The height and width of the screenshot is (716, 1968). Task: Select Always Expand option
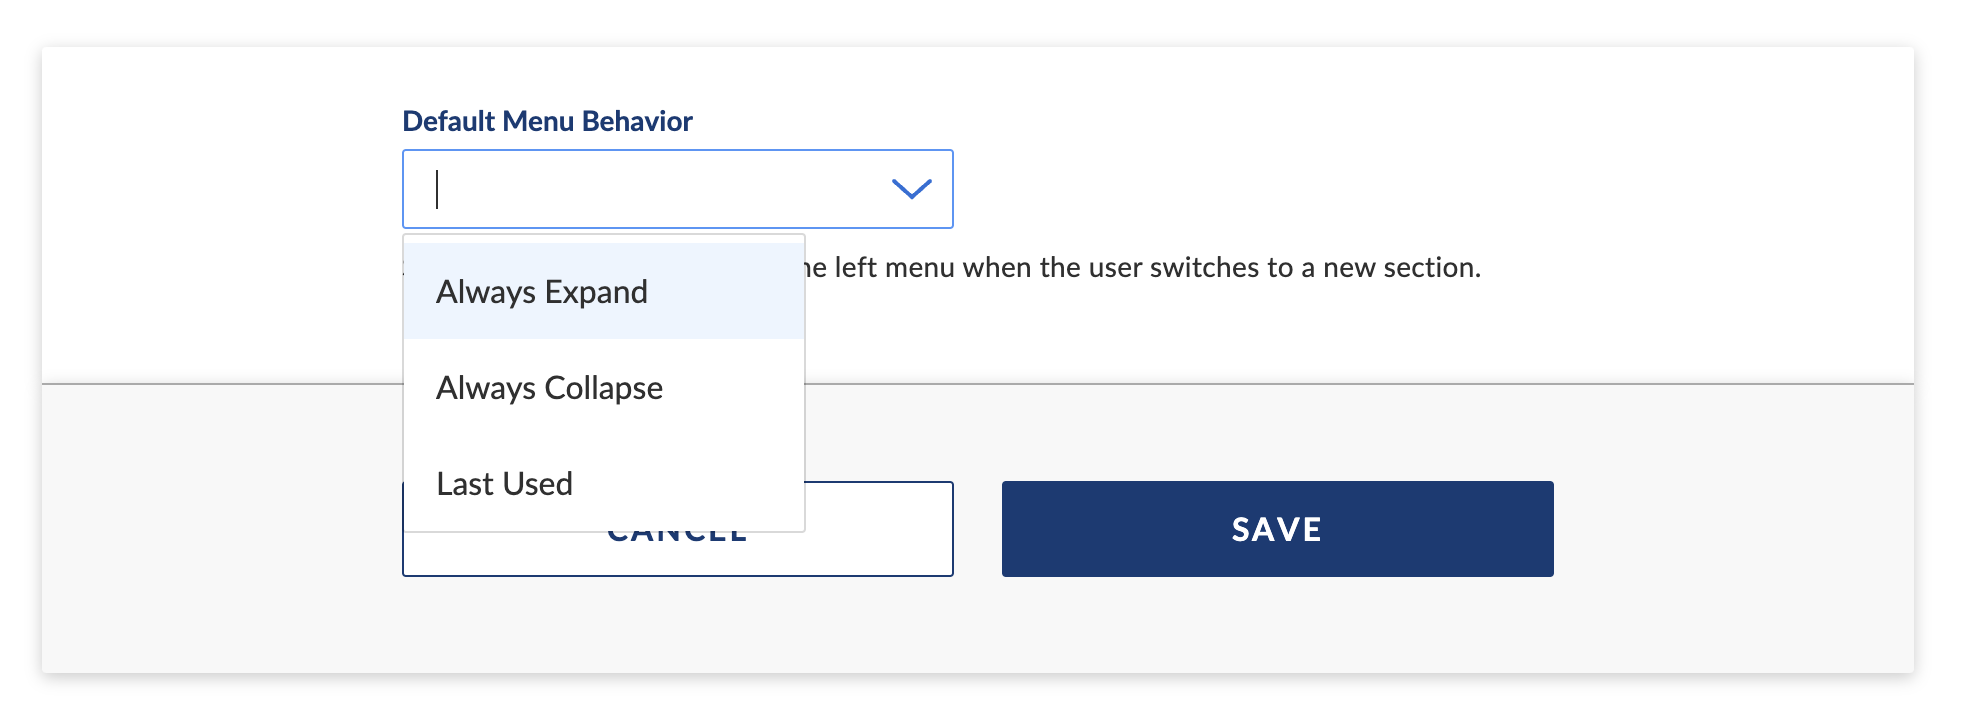click(x=604, y=291)
